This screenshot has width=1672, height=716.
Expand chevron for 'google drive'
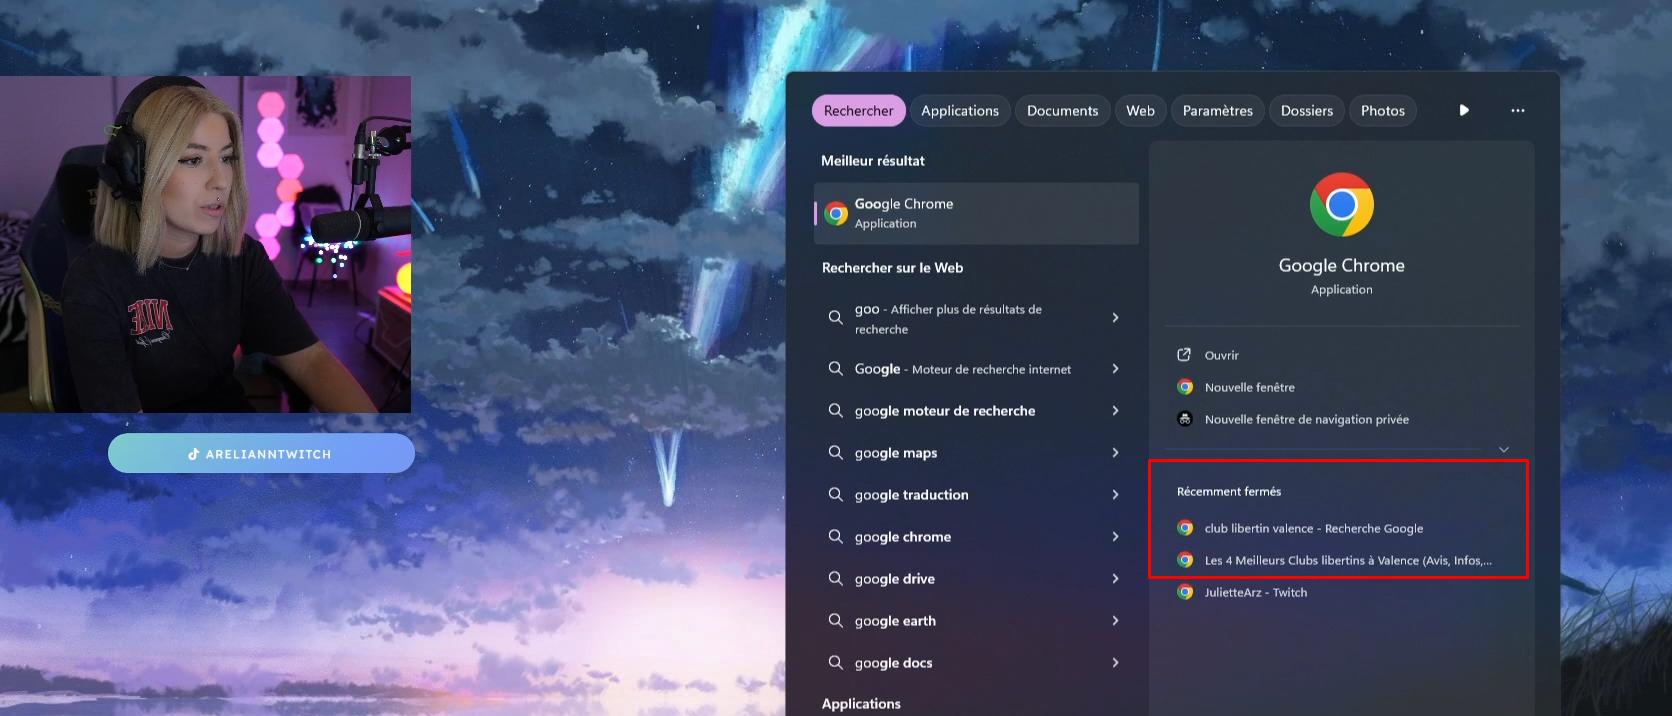pyautogui.click(x=1115, y=579)
